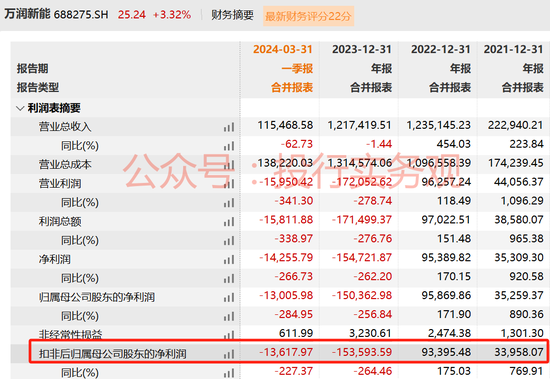Open chart icon for 净利润 同比(%) row
Viewport: 550px width, 379px height.
[229, 279]
